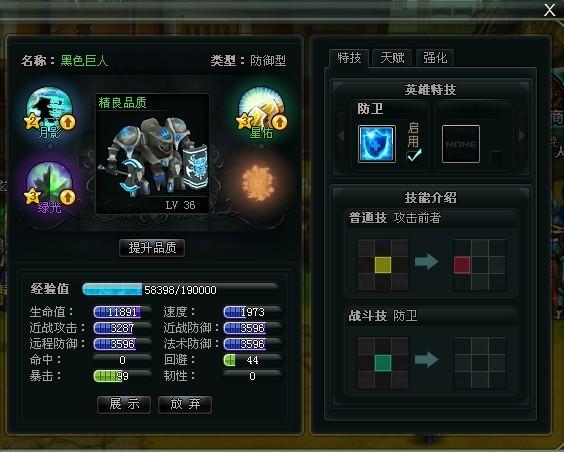Upgrade 星佑 using its orange arrow badge
This screenshot has width=564, height=452.
point(279,122)
